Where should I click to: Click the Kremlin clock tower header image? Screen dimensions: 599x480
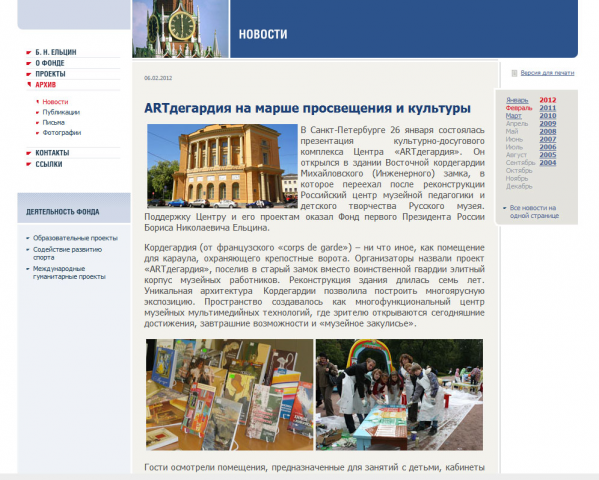click(x=180, y=29)
